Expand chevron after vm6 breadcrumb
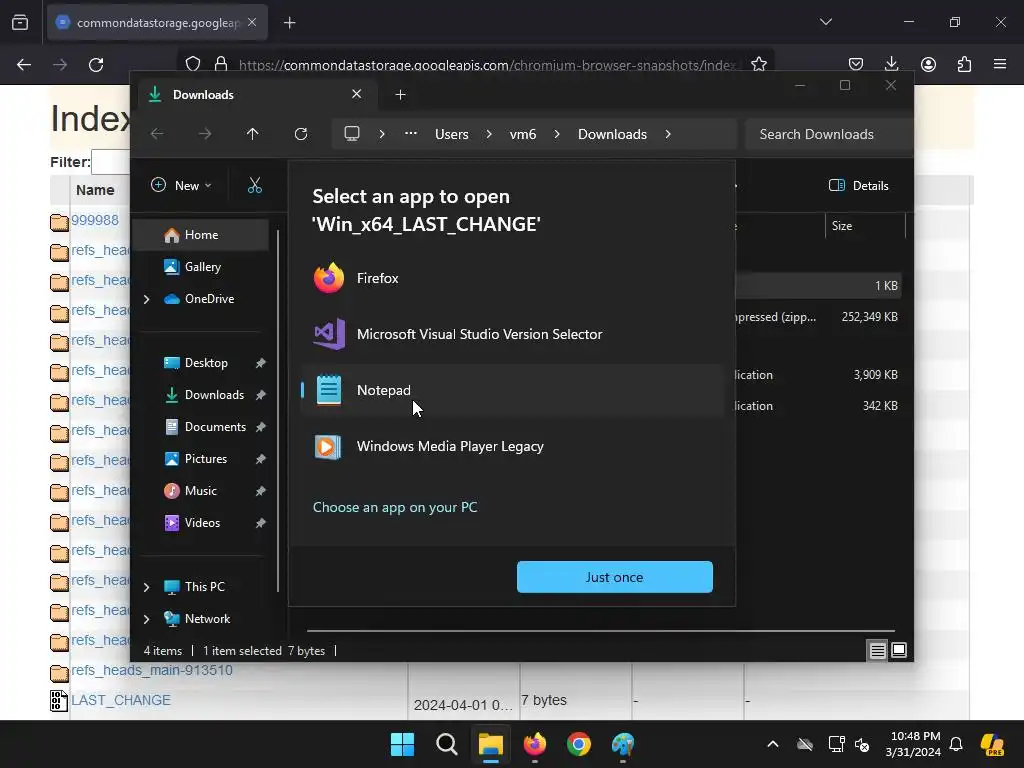Image resolution: width=1024 pixels, height=768 pixels. tap(557, 134)
